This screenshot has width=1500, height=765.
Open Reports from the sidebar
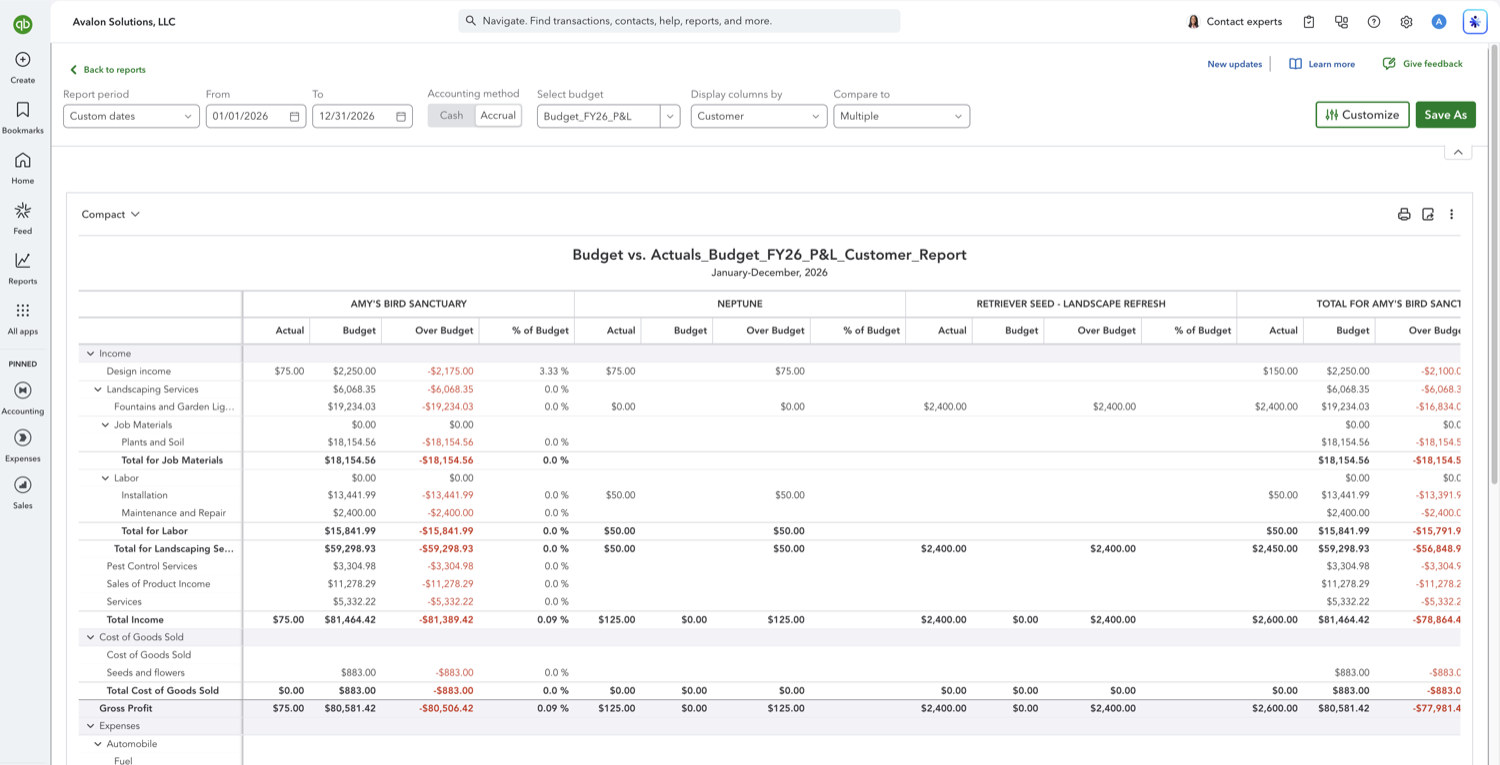pyautogui.click(x=23, y=267)
